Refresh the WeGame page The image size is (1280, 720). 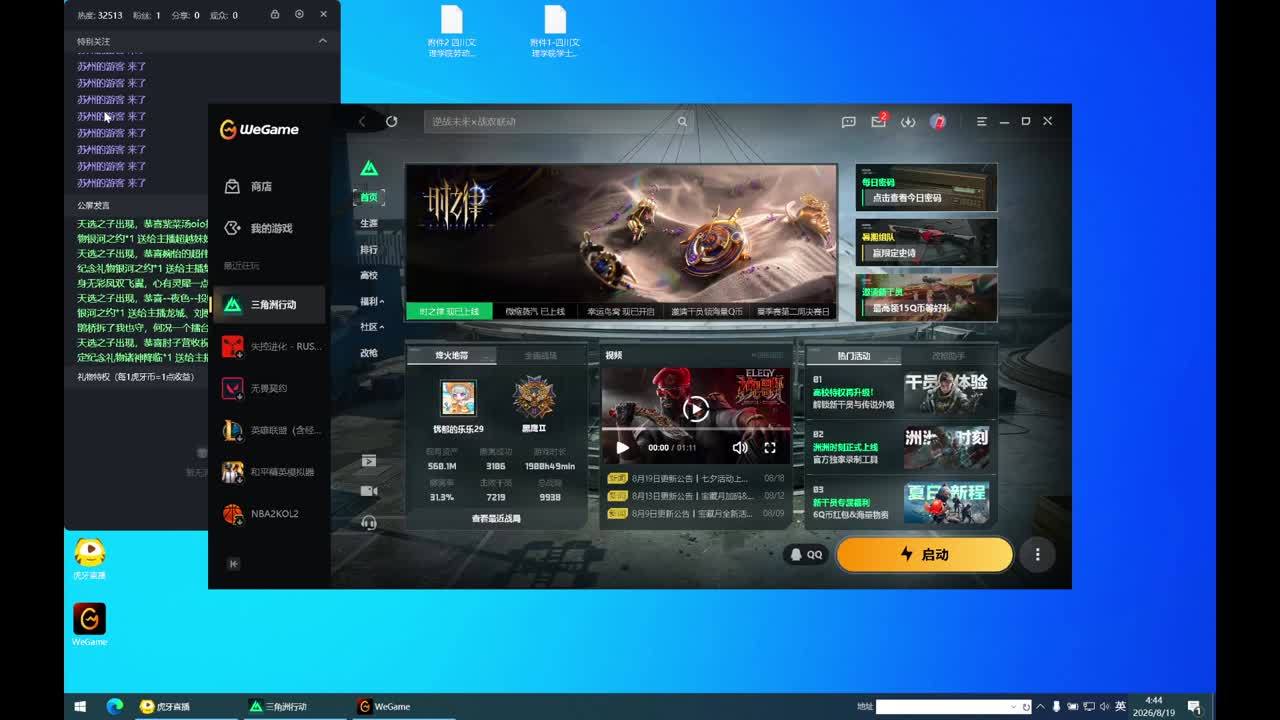point(392,121)
